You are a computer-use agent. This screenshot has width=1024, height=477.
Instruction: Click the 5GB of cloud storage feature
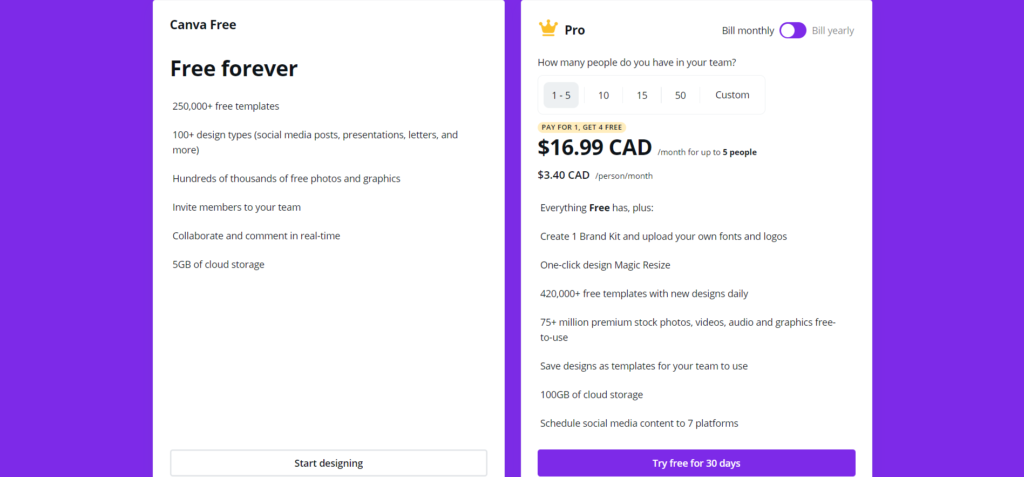click(218, 265)
